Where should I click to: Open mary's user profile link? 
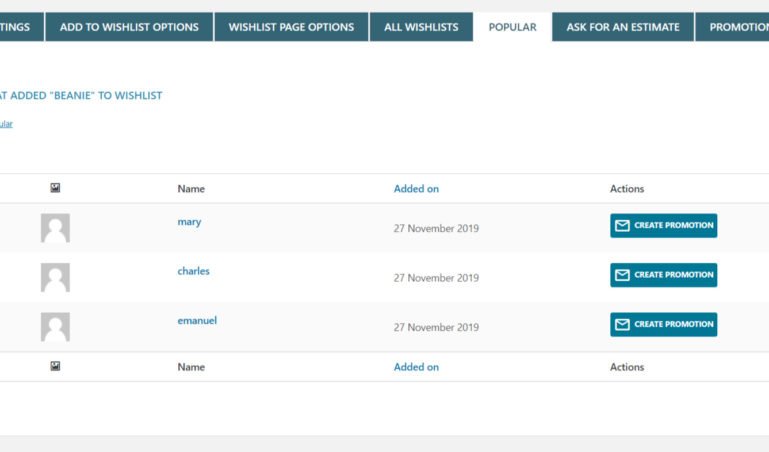tap(189, 222)
